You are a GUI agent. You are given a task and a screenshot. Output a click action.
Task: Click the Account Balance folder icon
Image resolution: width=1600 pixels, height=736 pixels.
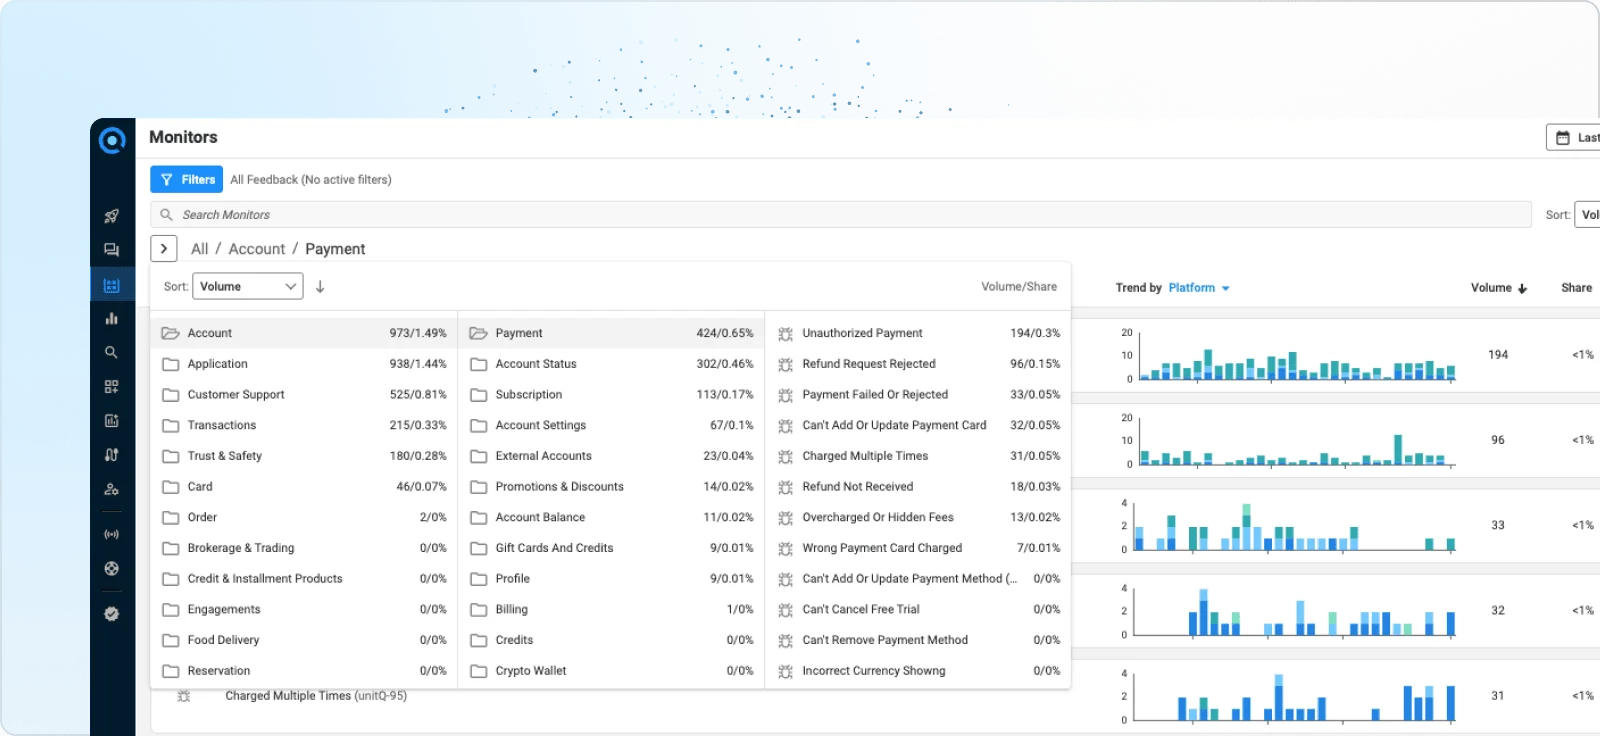[479, 517]
